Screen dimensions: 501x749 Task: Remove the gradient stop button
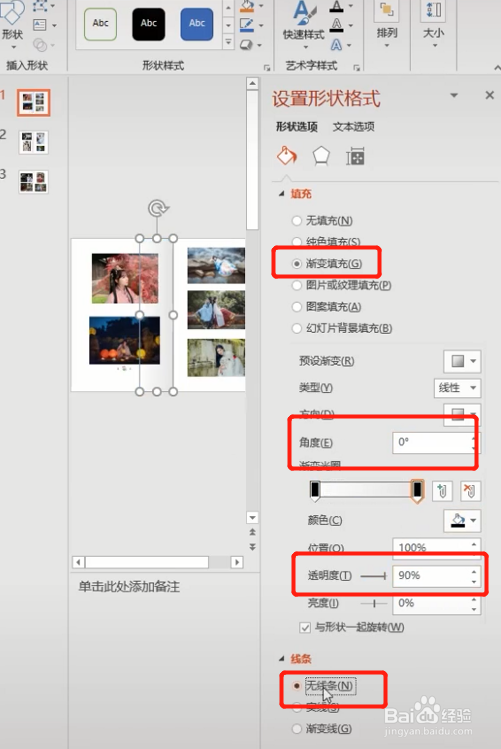pyautogui.click(x=470, y=491)
